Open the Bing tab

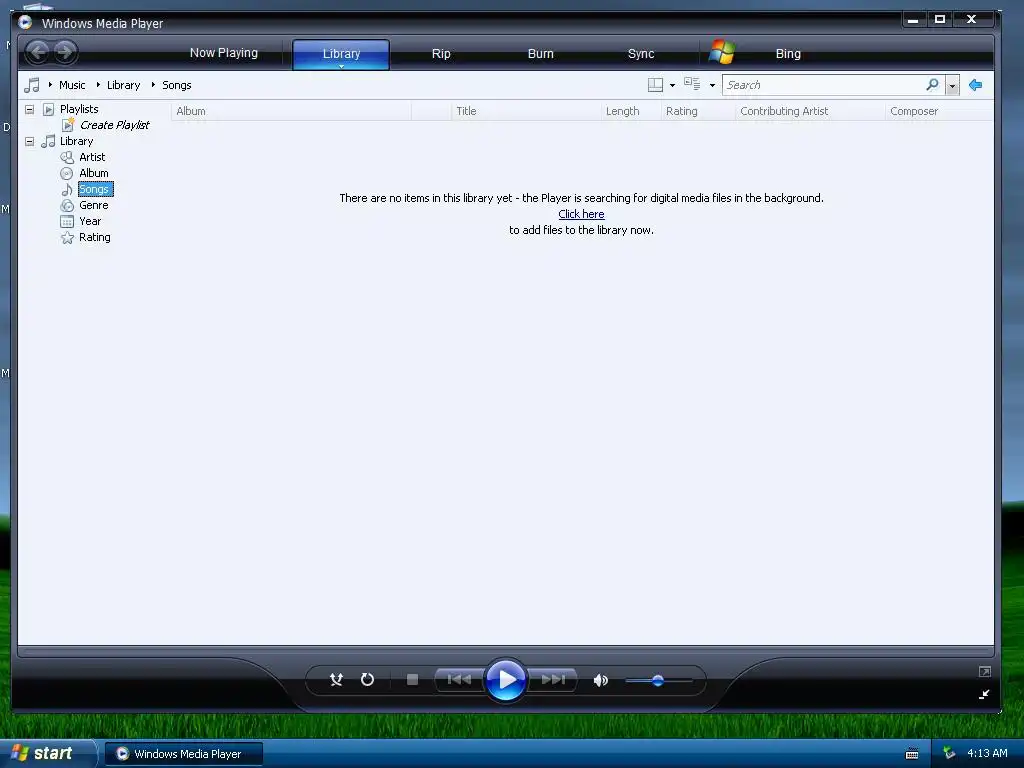click(x=788, y=54)
